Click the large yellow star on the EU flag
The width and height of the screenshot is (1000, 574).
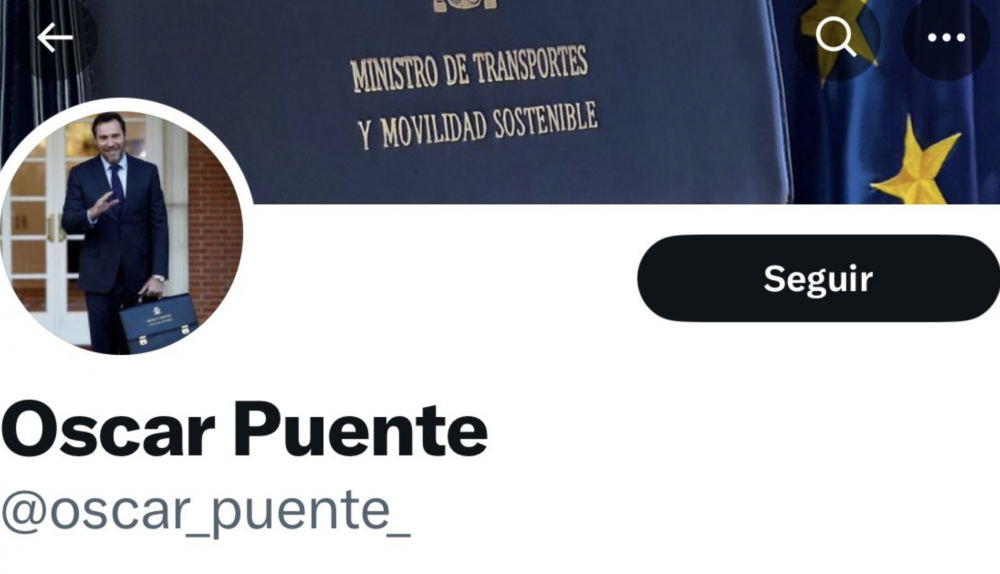918,165
